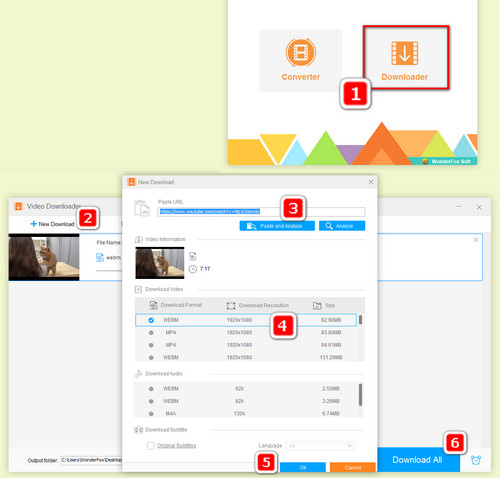
Task: Click the Download All button
Action: [418, 460]
